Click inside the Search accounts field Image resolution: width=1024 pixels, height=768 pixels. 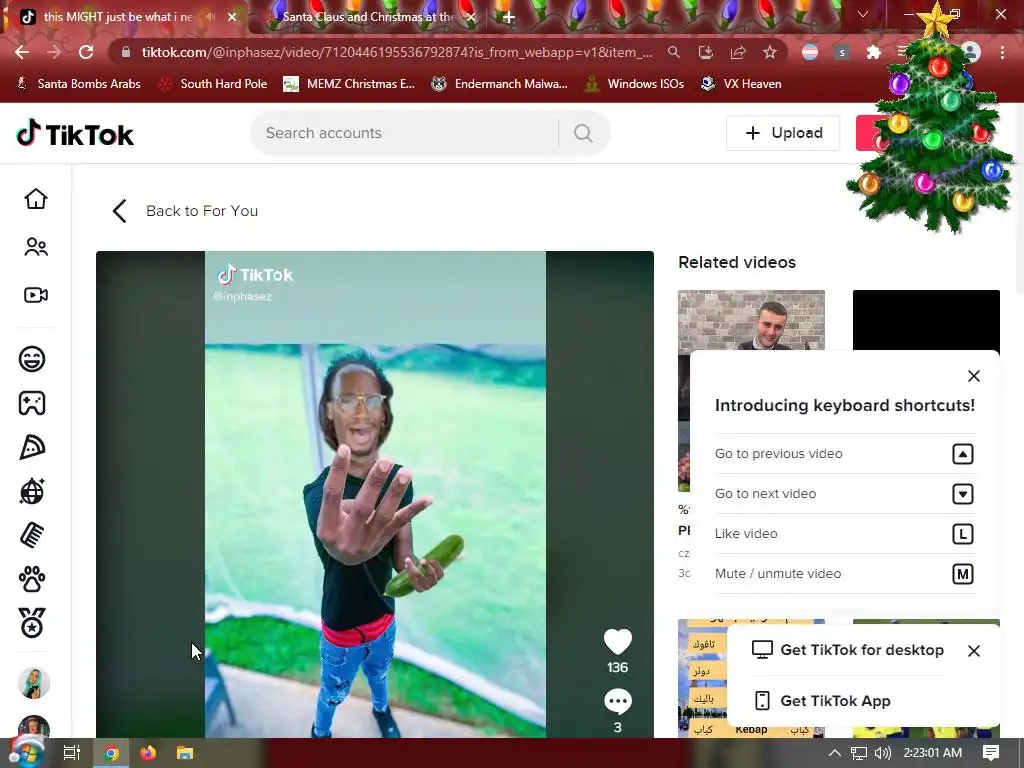click(x=405, y=133)
